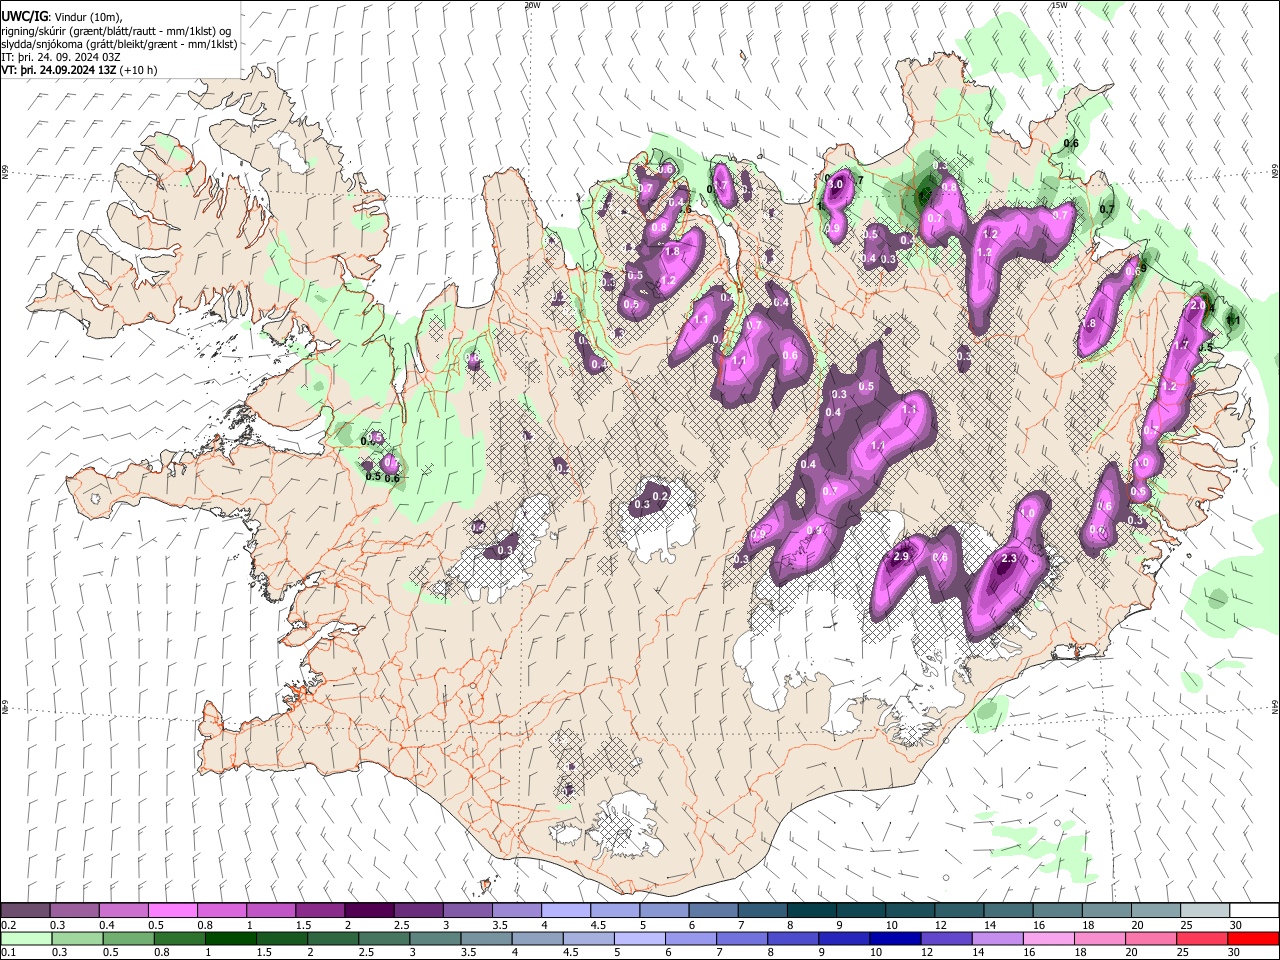
Task: Click the deep navy blue swatch labeled 10 in lower legend
Action: pyautogui.click(x=893, y=939)
